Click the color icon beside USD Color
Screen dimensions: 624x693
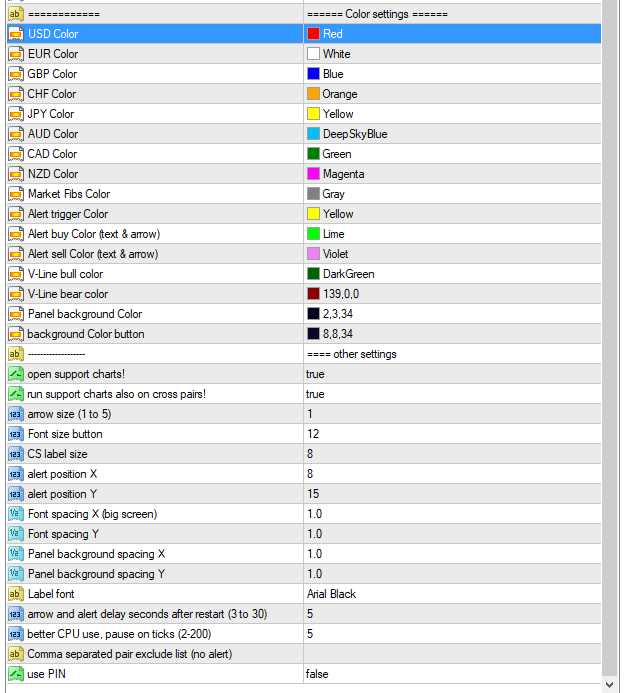16,34
